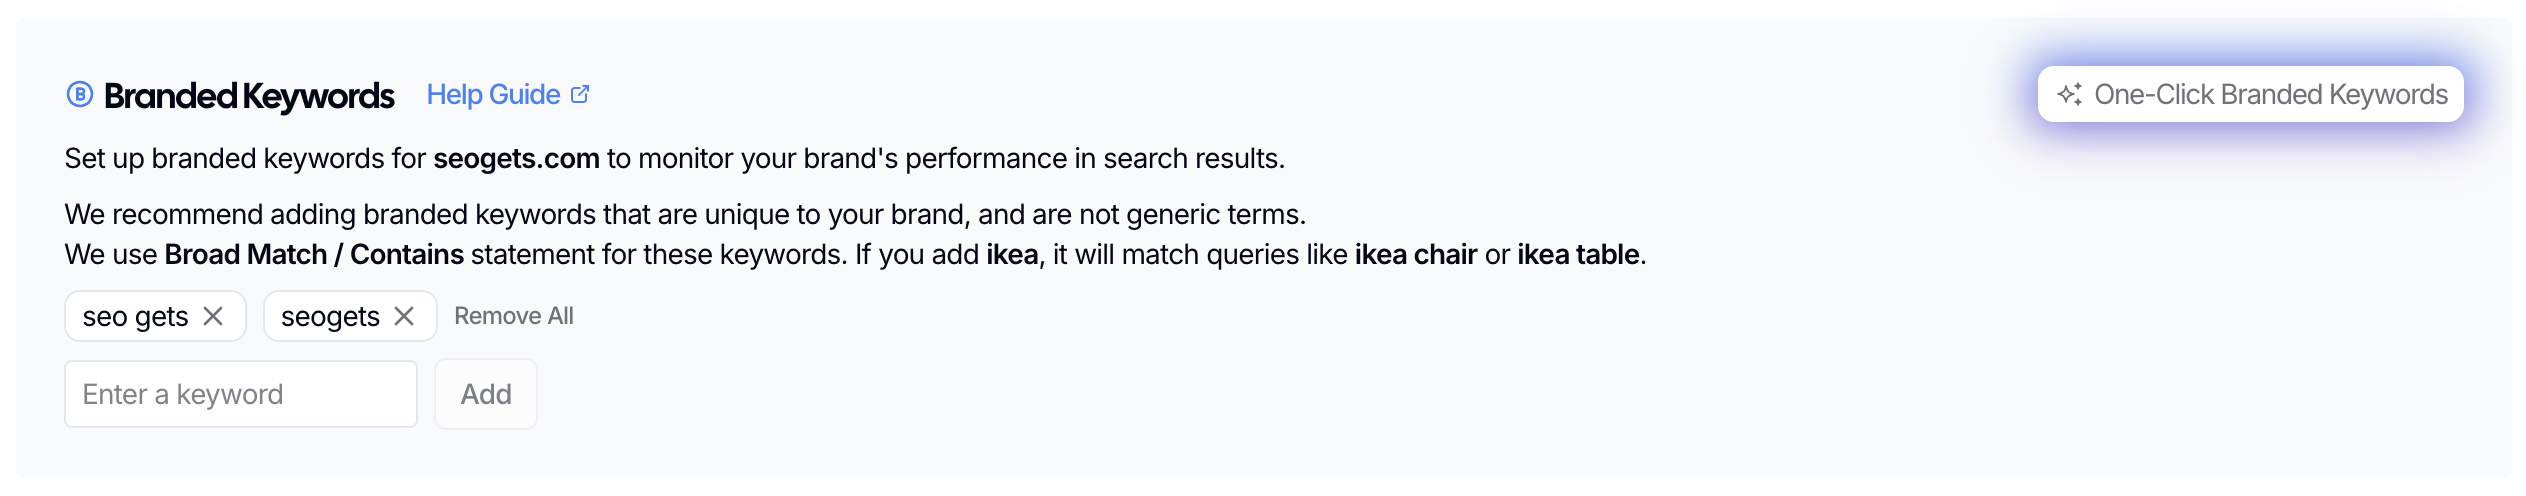Select the "seogets" keyword chip label
The width and height of the screenshot is (2526, 496).
coord(330,317)
